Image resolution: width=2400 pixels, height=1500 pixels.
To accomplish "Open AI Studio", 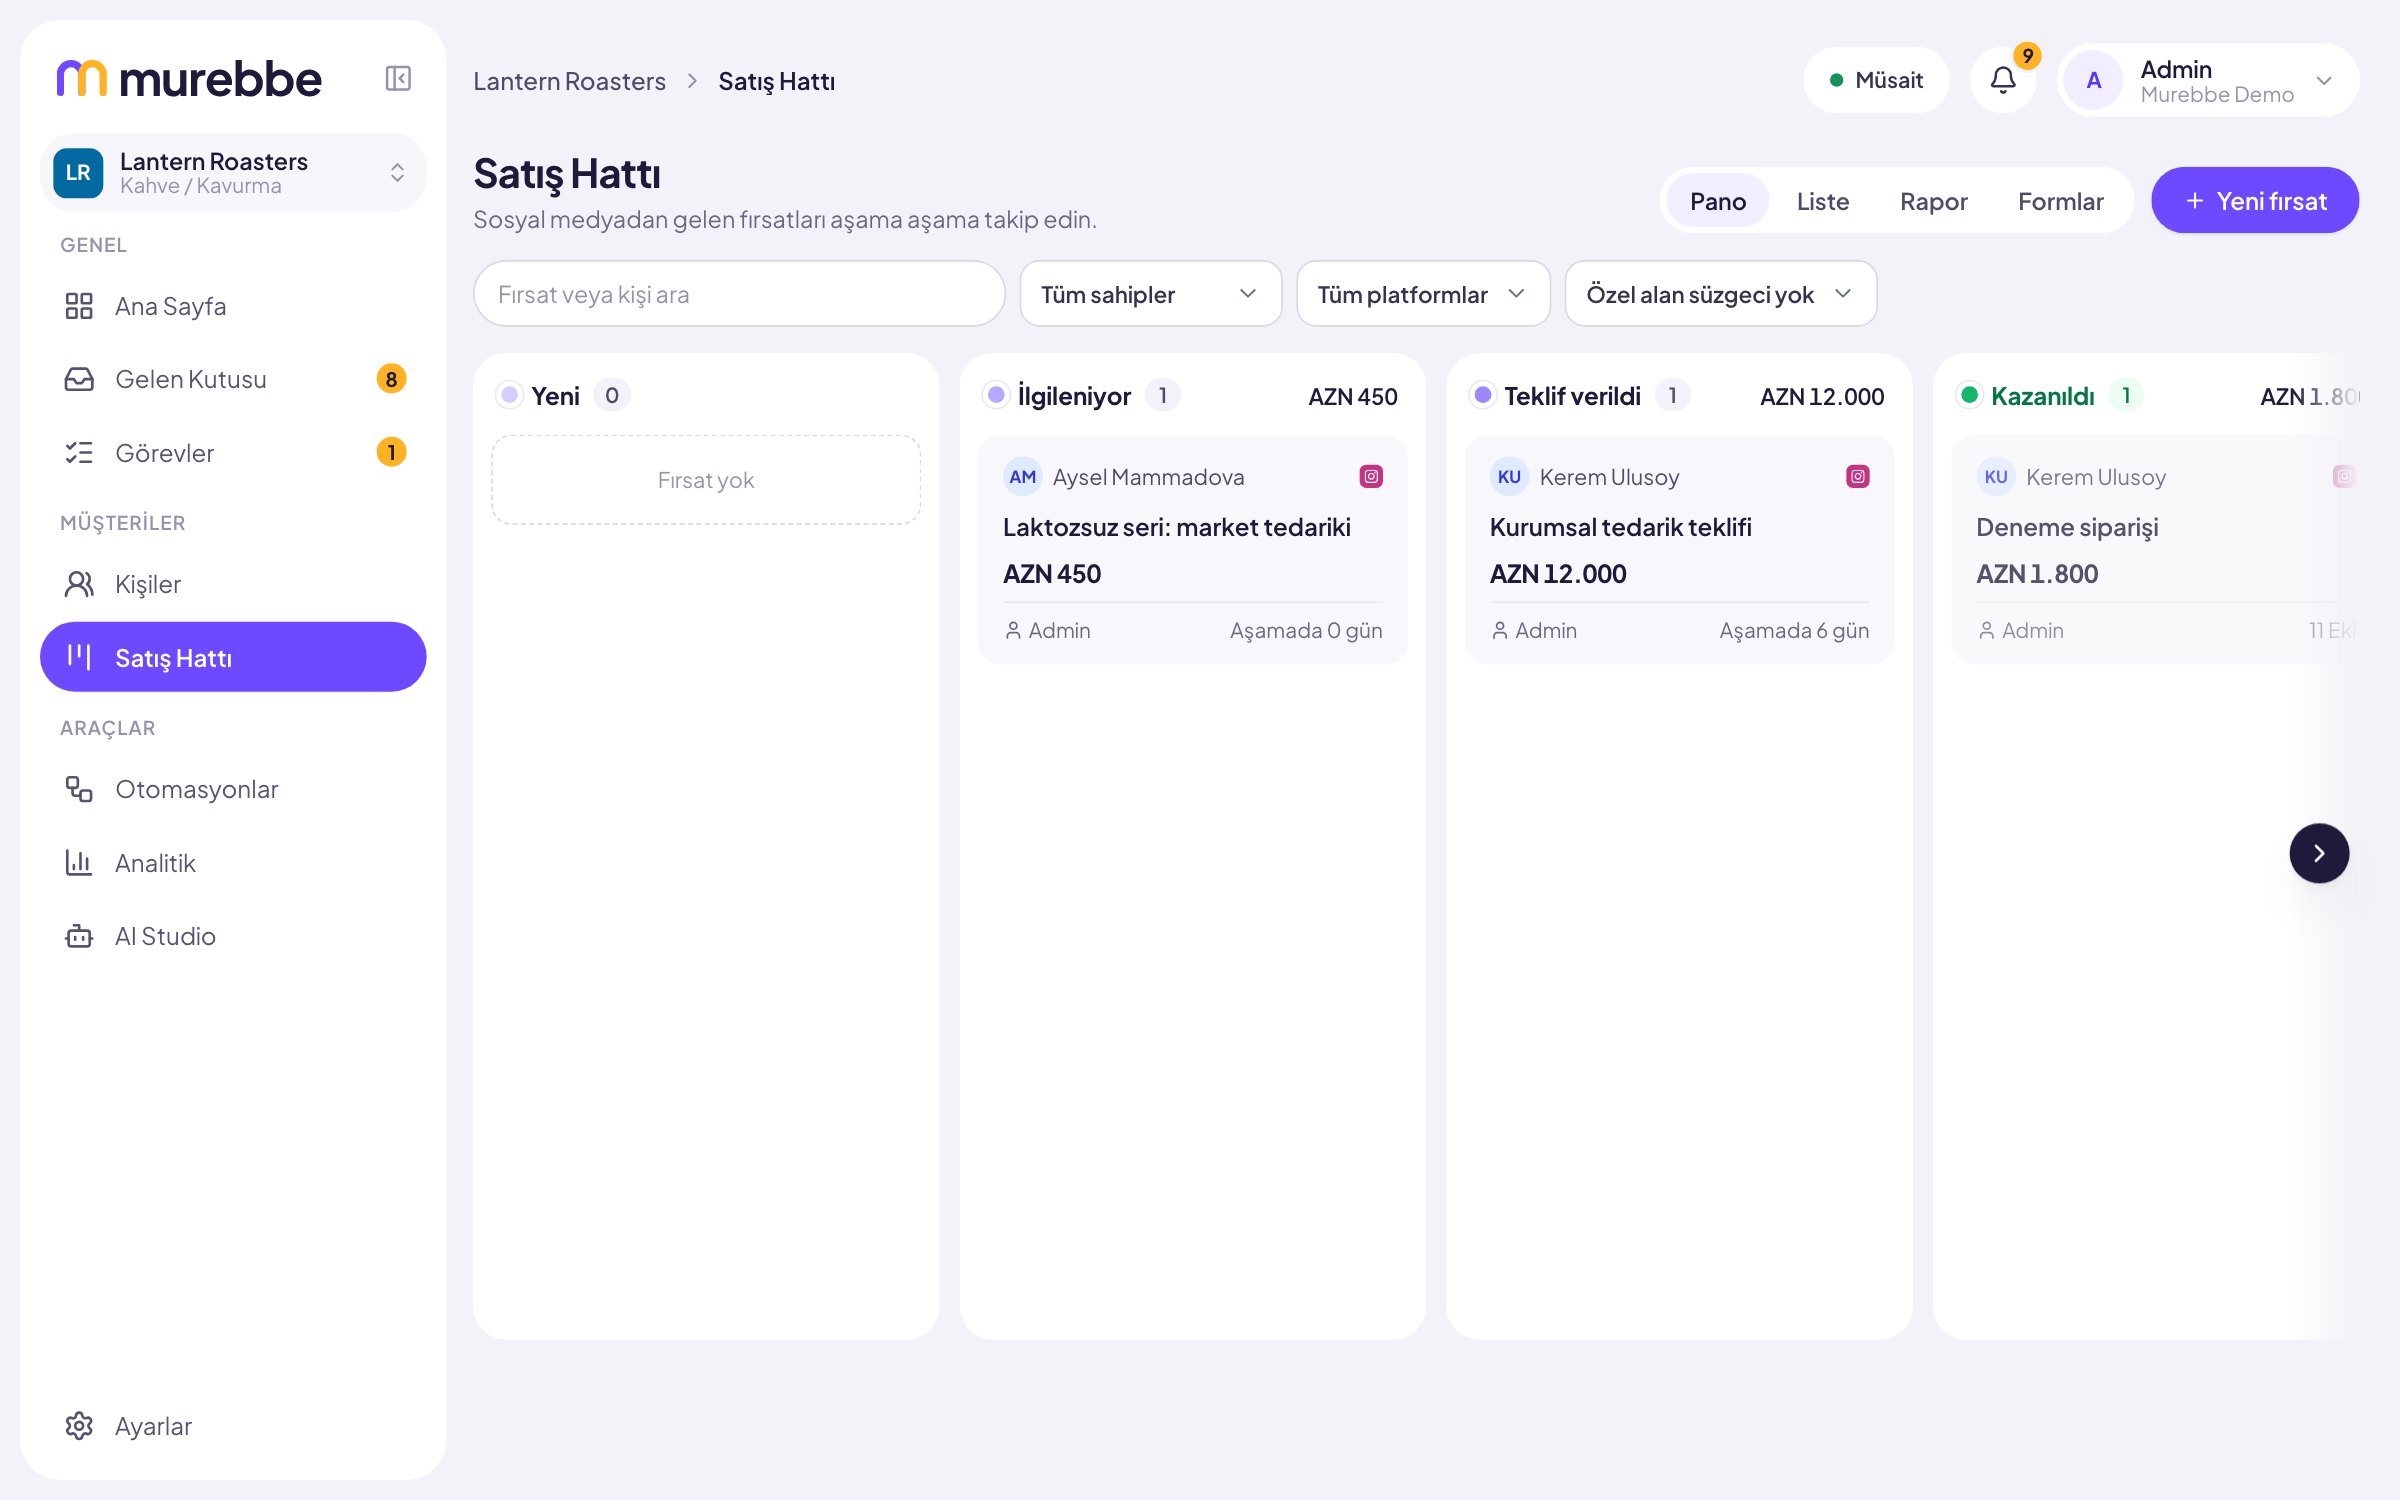I will [x=233, y=936].
